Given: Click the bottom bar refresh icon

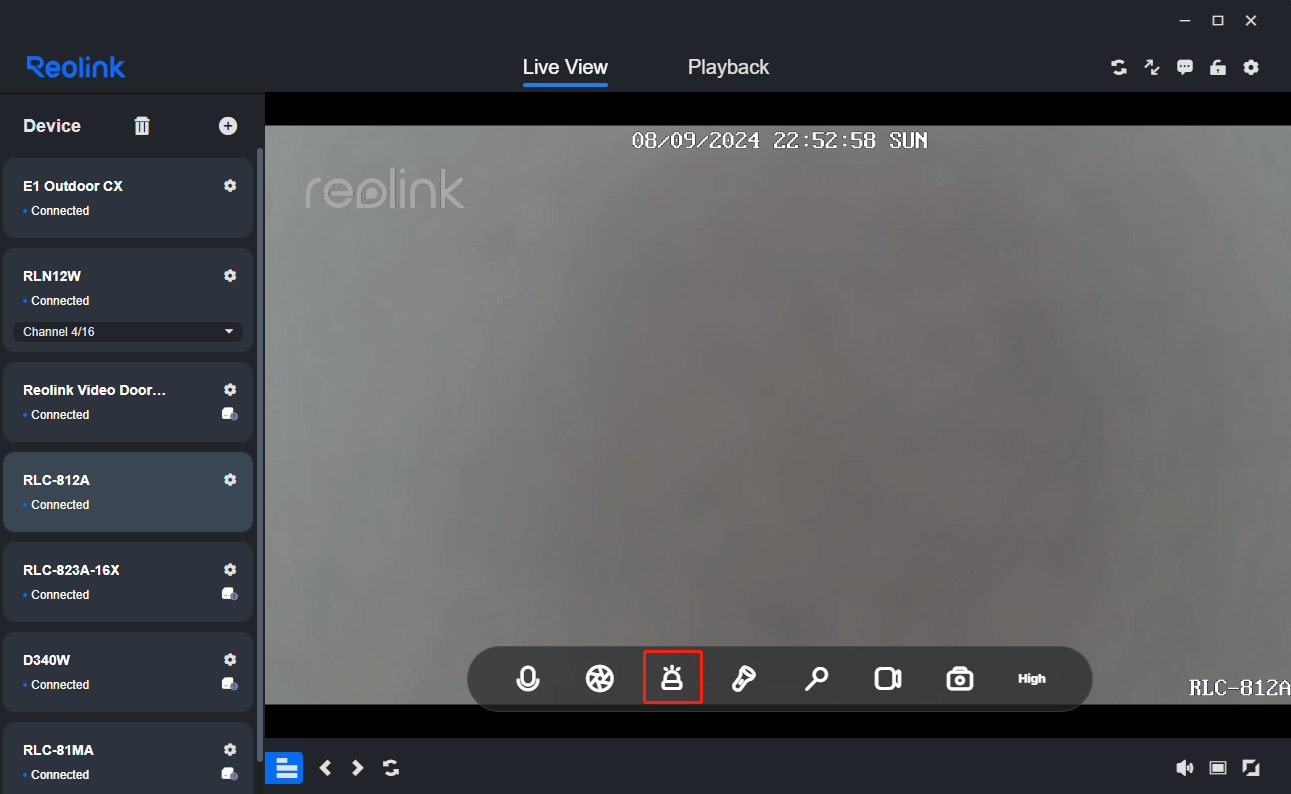Looking at the screenshot, I should tap(391, 768).
